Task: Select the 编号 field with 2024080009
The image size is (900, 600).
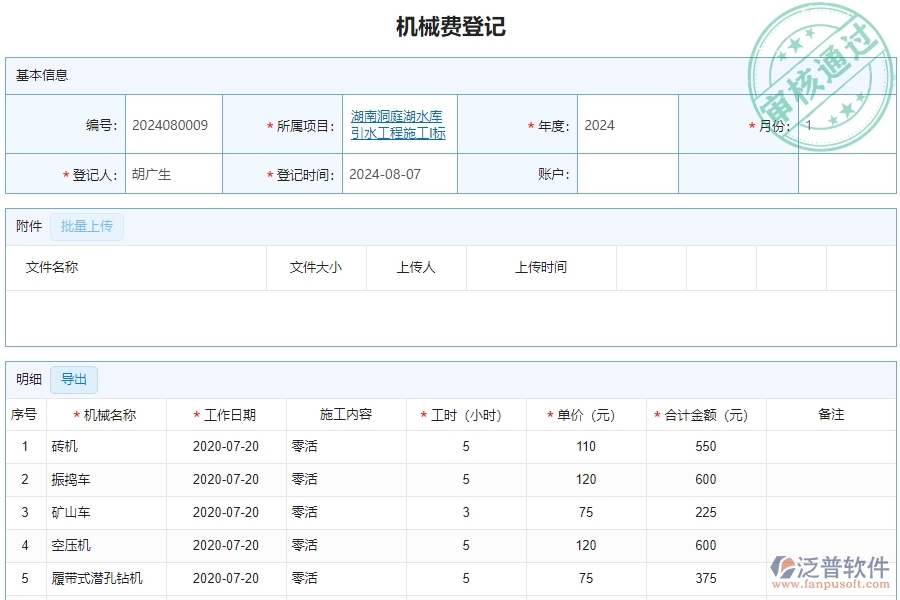Action: click(x=172, y=125)
